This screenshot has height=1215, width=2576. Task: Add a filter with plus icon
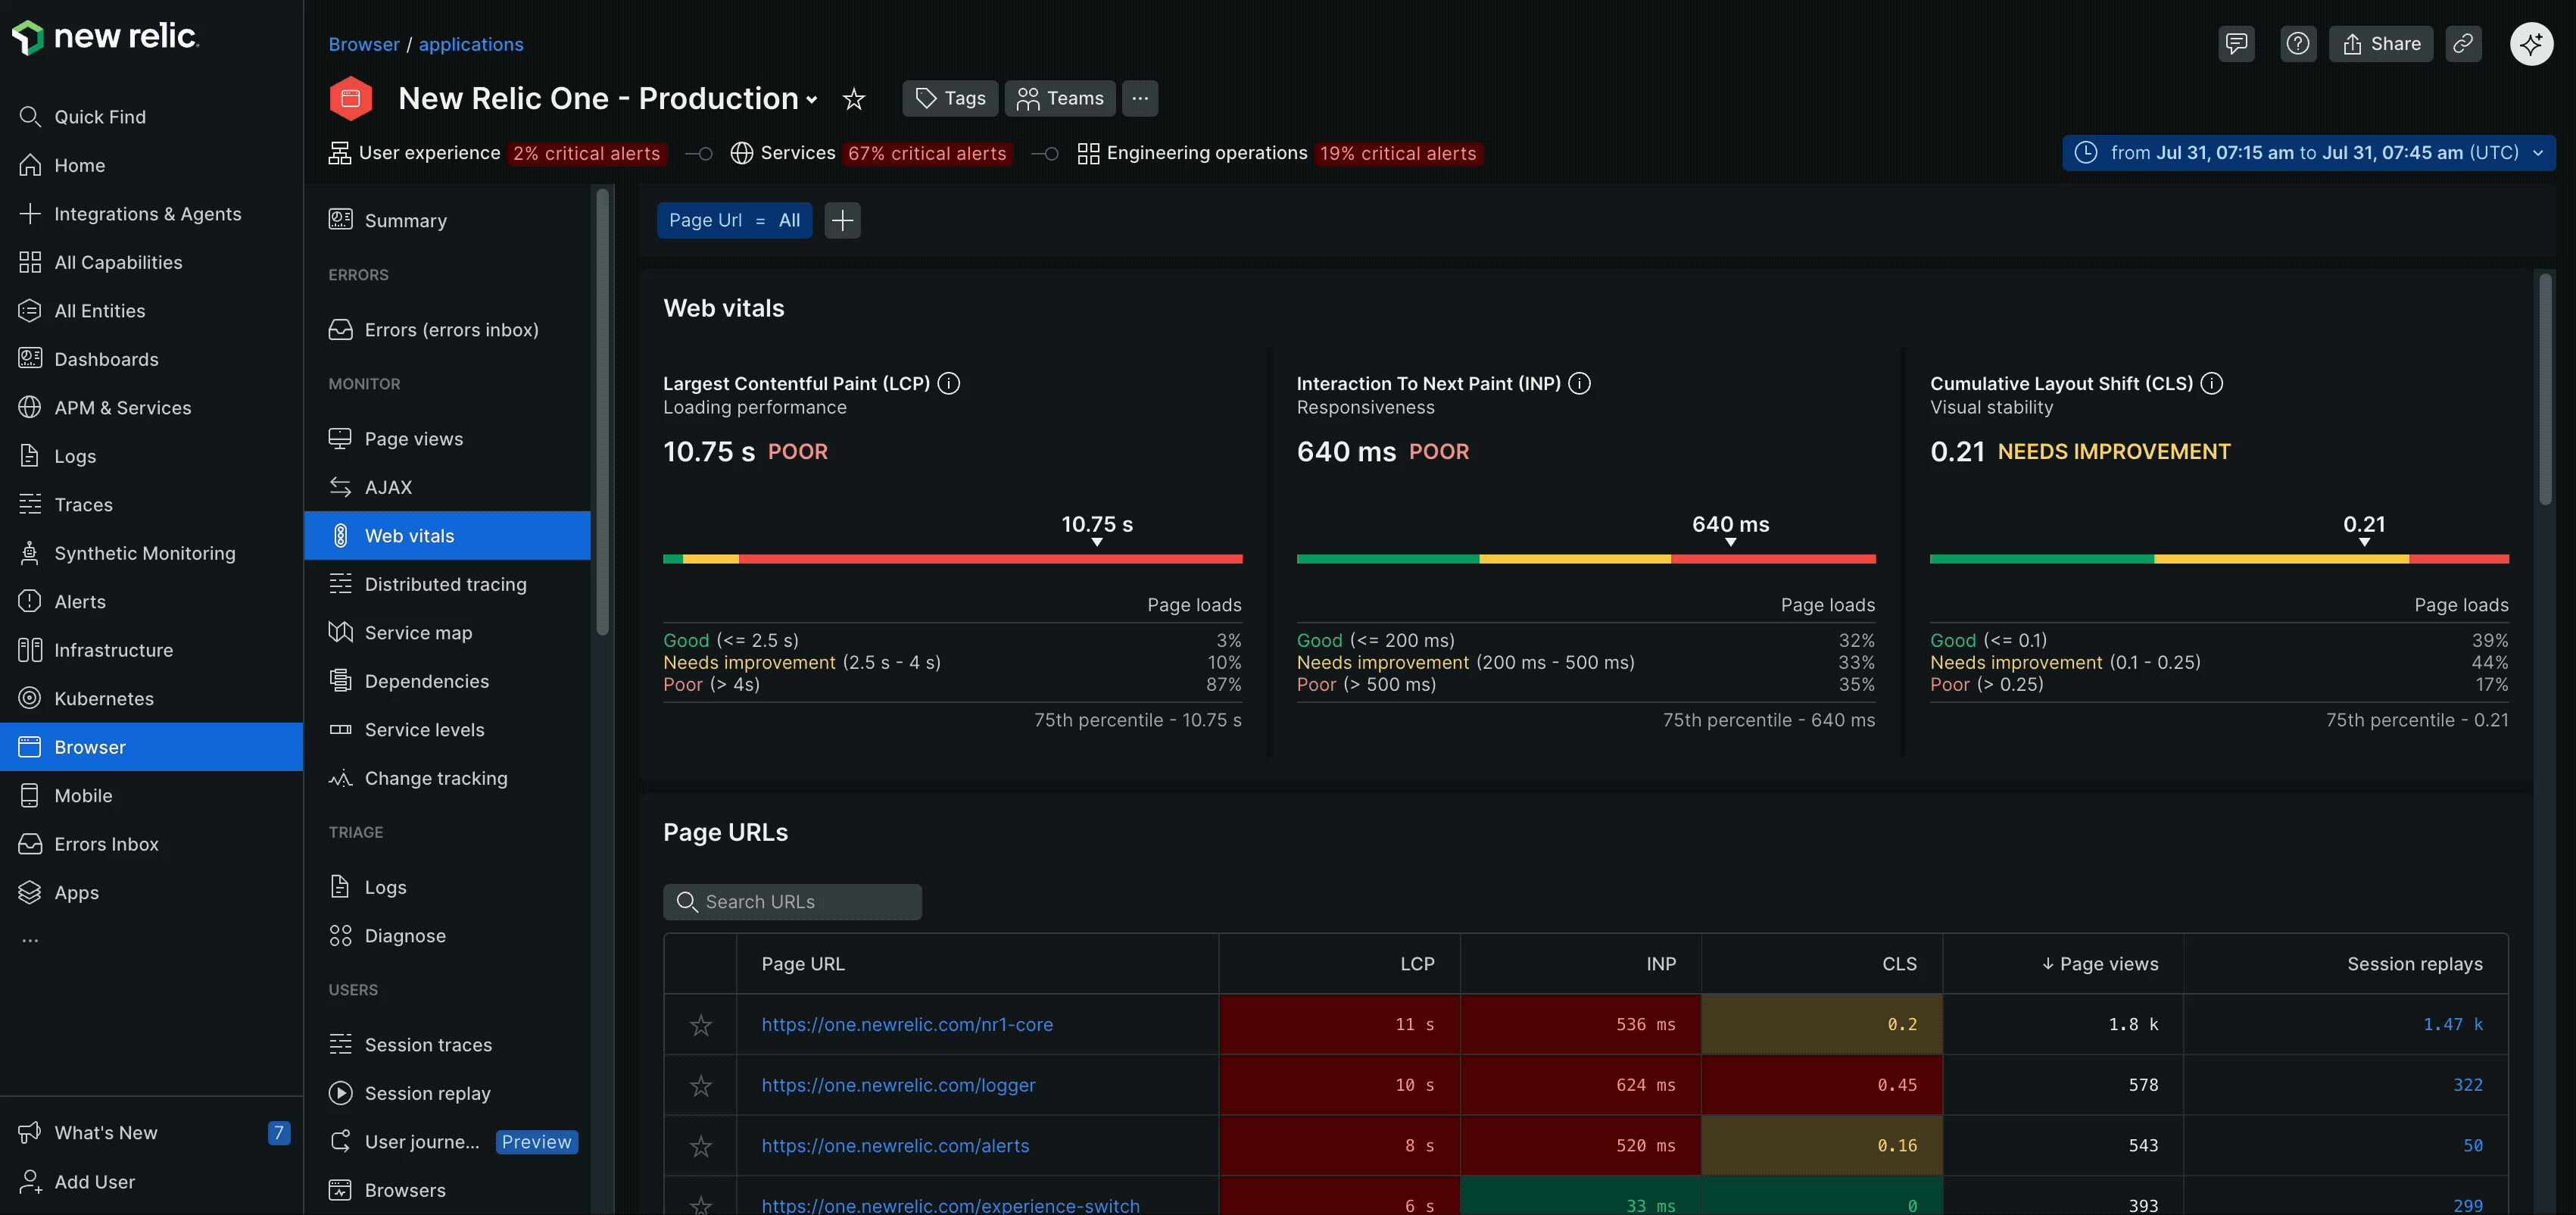pos(842,221)
